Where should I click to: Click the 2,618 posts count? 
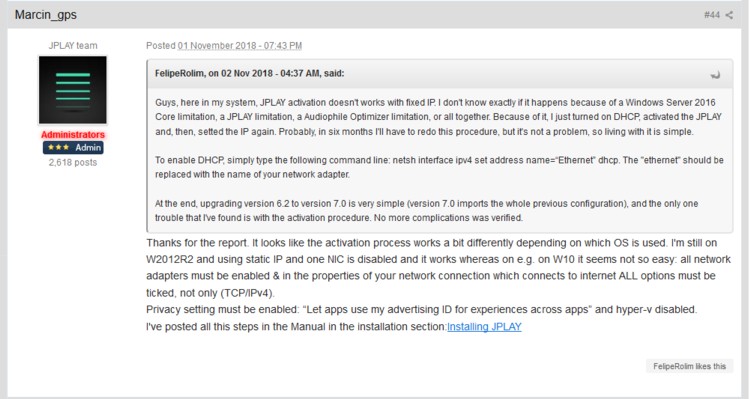tap(73, 162)
